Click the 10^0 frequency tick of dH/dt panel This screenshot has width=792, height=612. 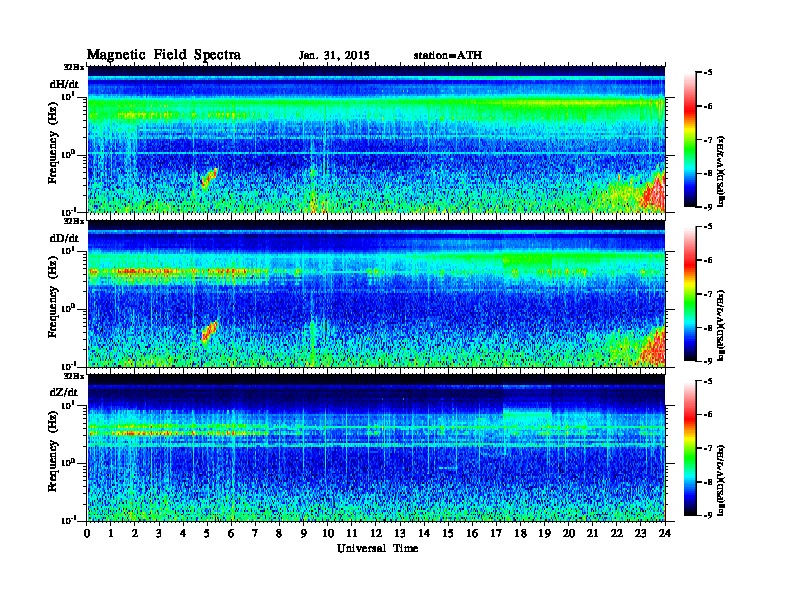click(x=70, y=154)
